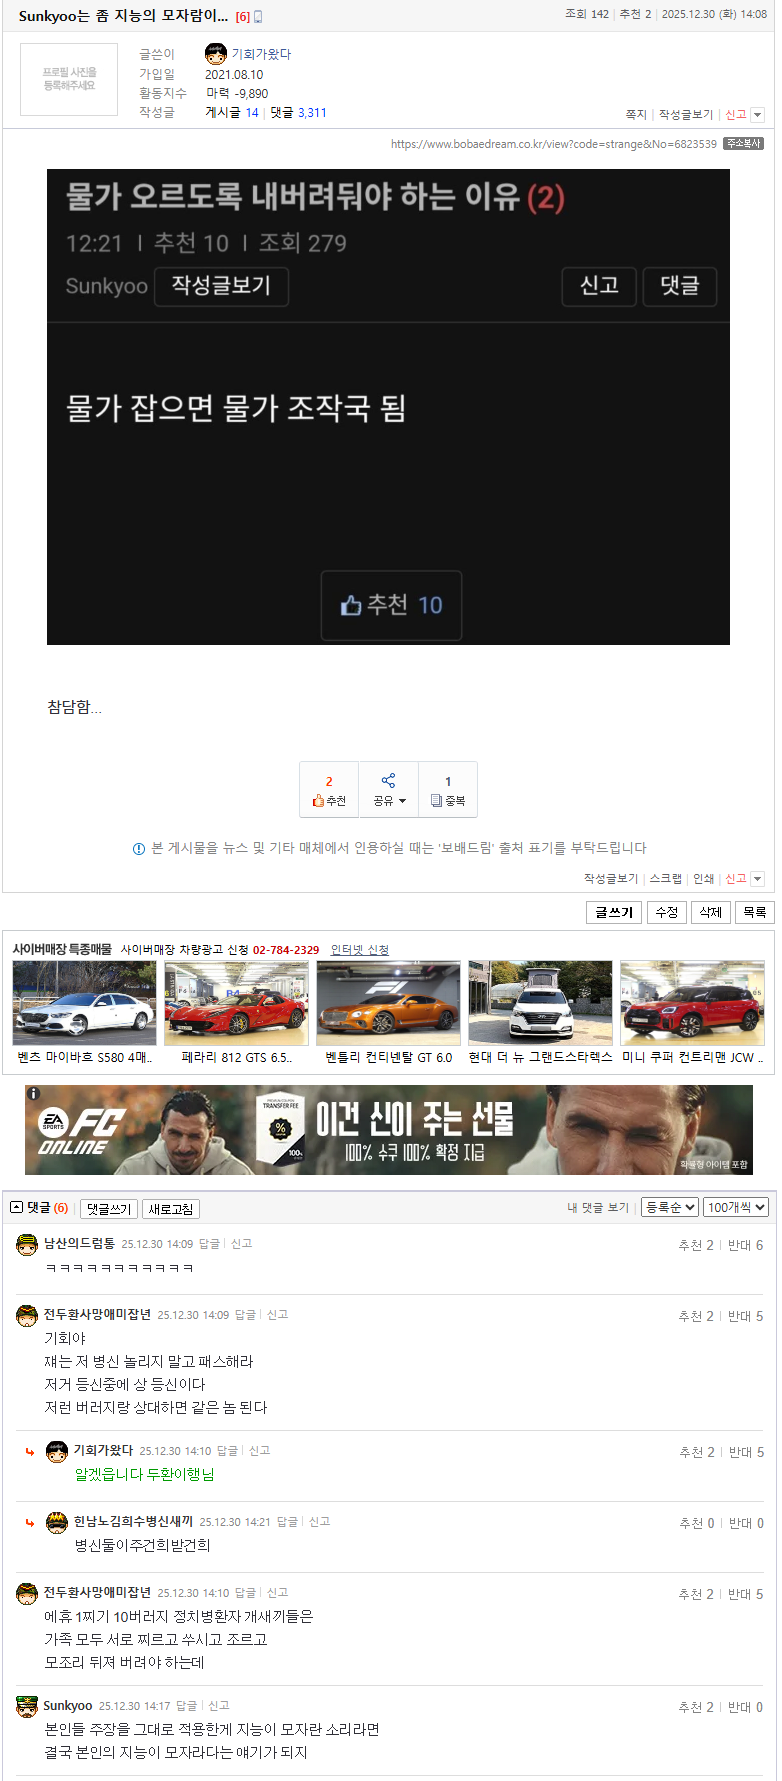Click the 스크랩 scrap link
782x1781 pixels.
[666, 879]
